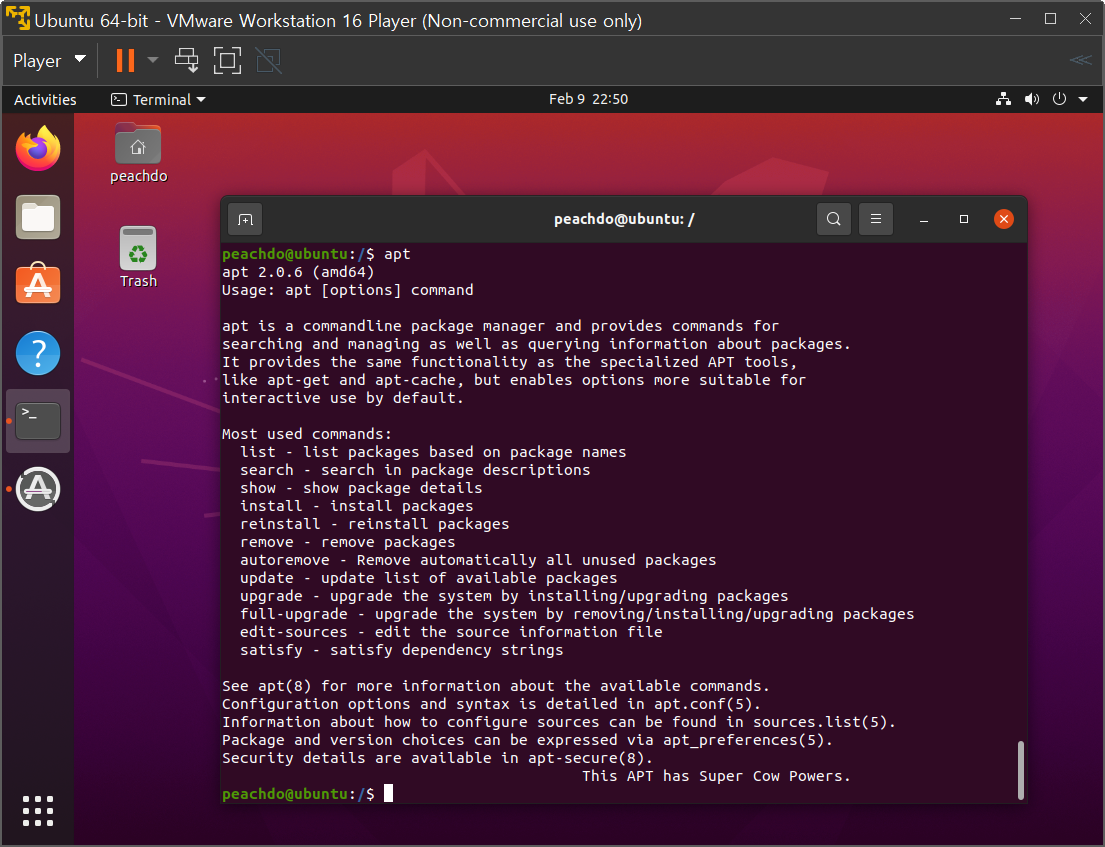The width and height of the screenshot is (1105, 847).
Task: Minimize the terminal window
Action: 924,220
